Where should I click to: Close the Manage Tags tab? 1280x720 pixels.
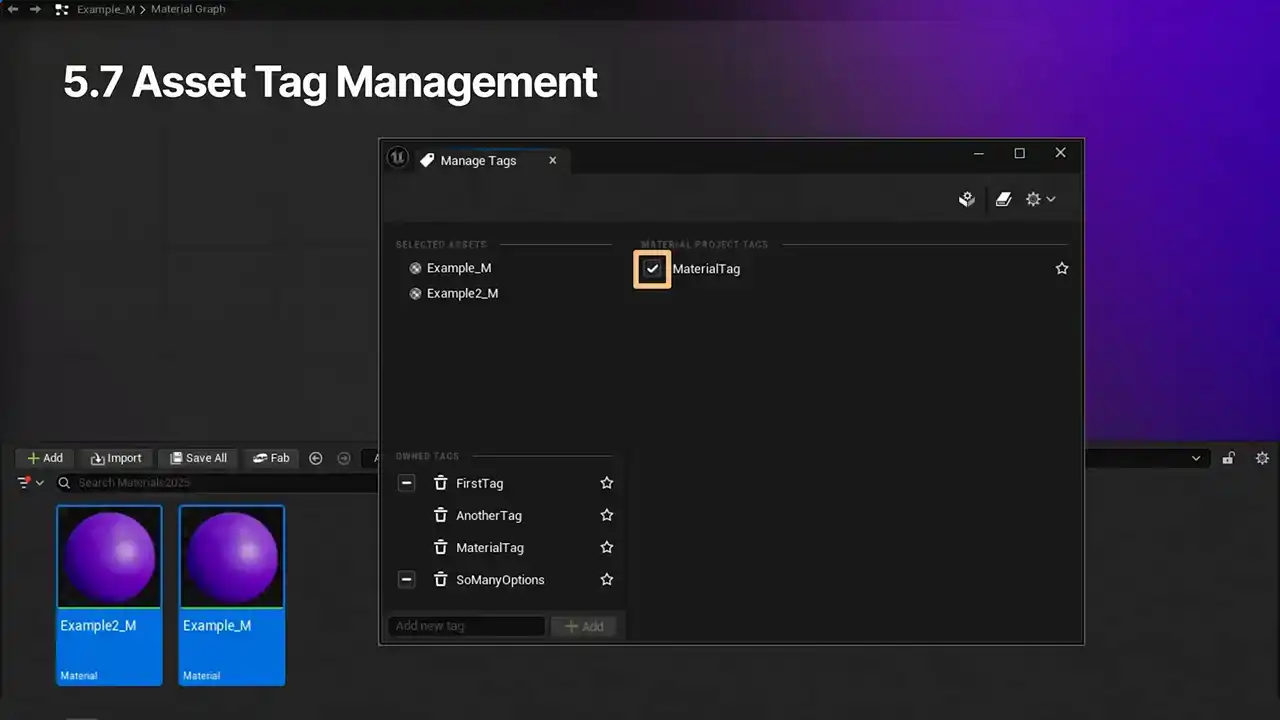pos(552,161)
